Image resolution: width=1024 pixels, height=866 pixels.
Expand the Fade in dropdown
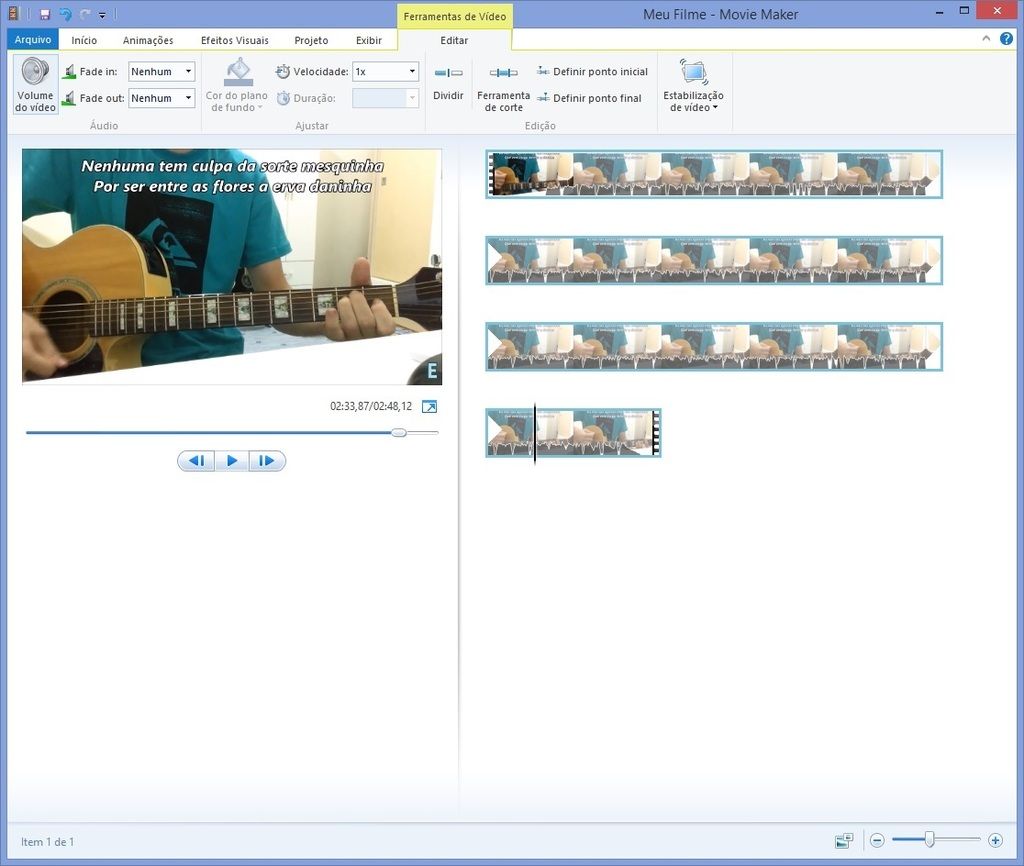point(188,72)
